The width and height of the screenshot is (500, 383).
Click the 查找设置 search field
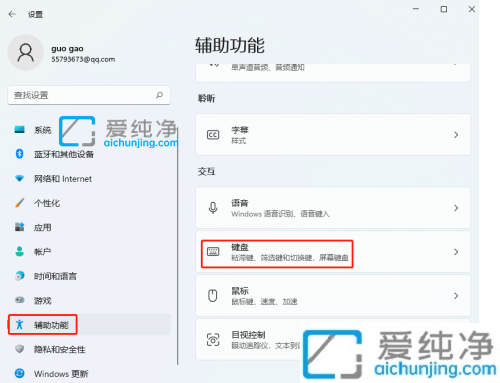89,95
